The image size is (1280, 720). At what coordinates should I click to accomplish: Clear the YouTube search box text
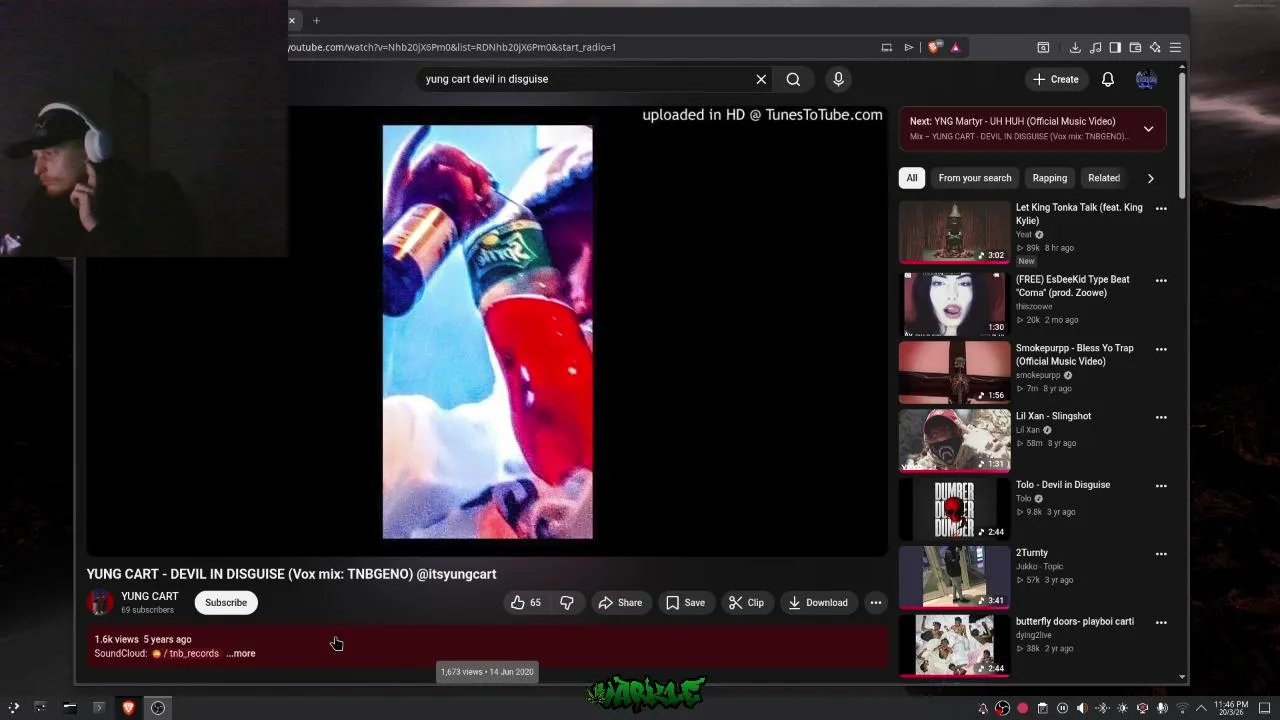(761, 79)
